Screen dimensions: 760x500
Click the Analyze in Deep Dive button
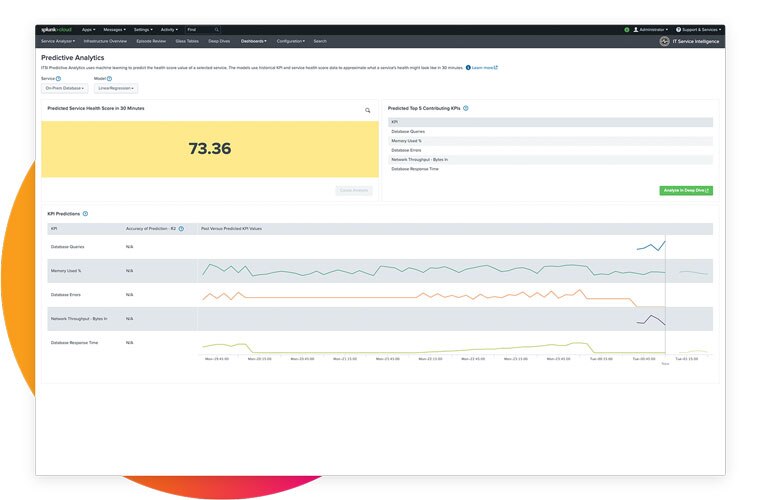coord(686,190)
